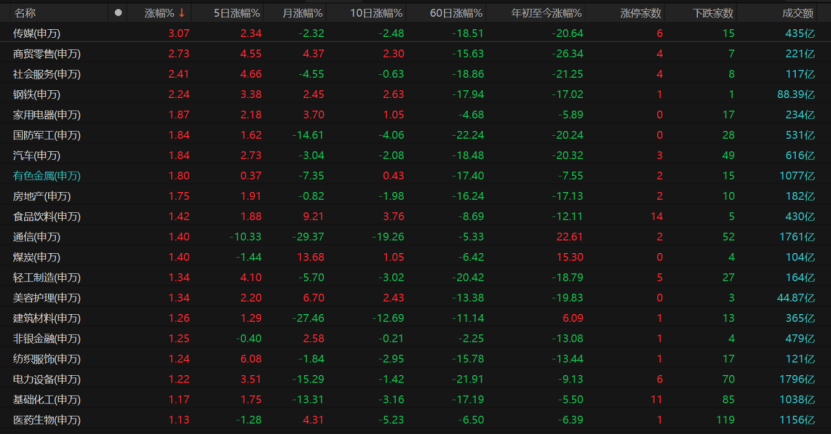Click decliners count 119 for 医药生物
The width and height of the screenshot is (831, 435).
[726, 420]
